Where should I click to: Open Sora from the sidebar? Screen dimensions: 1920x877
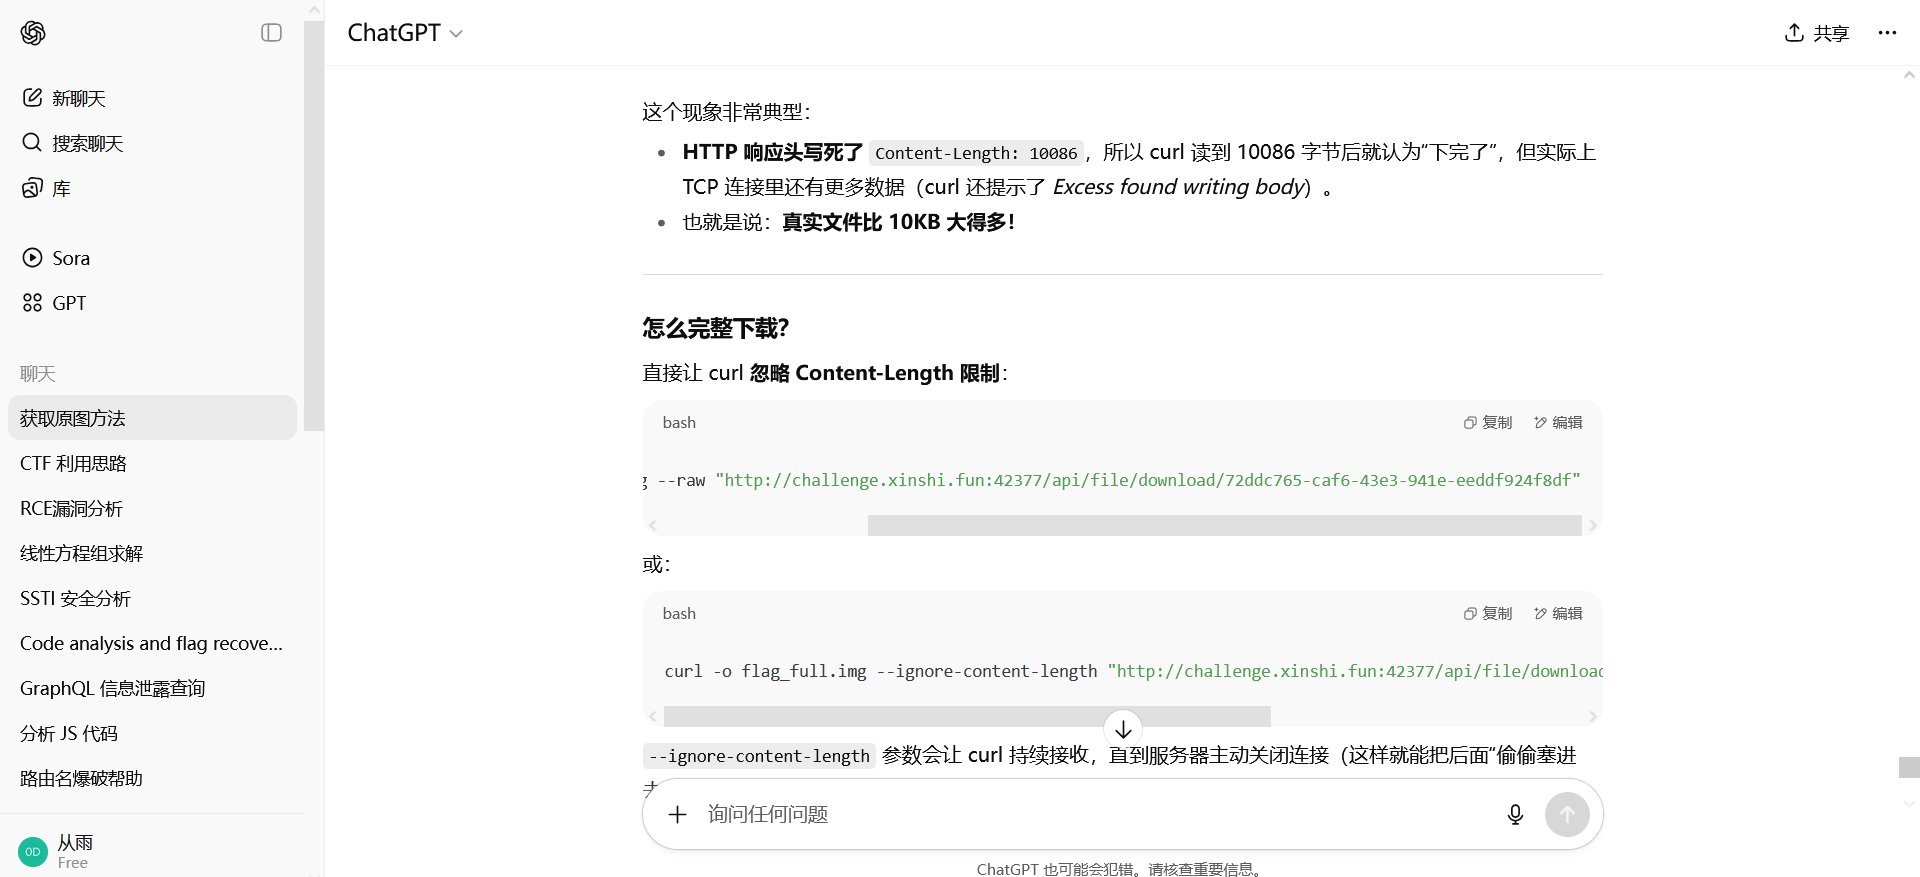[x=70, y=258]
